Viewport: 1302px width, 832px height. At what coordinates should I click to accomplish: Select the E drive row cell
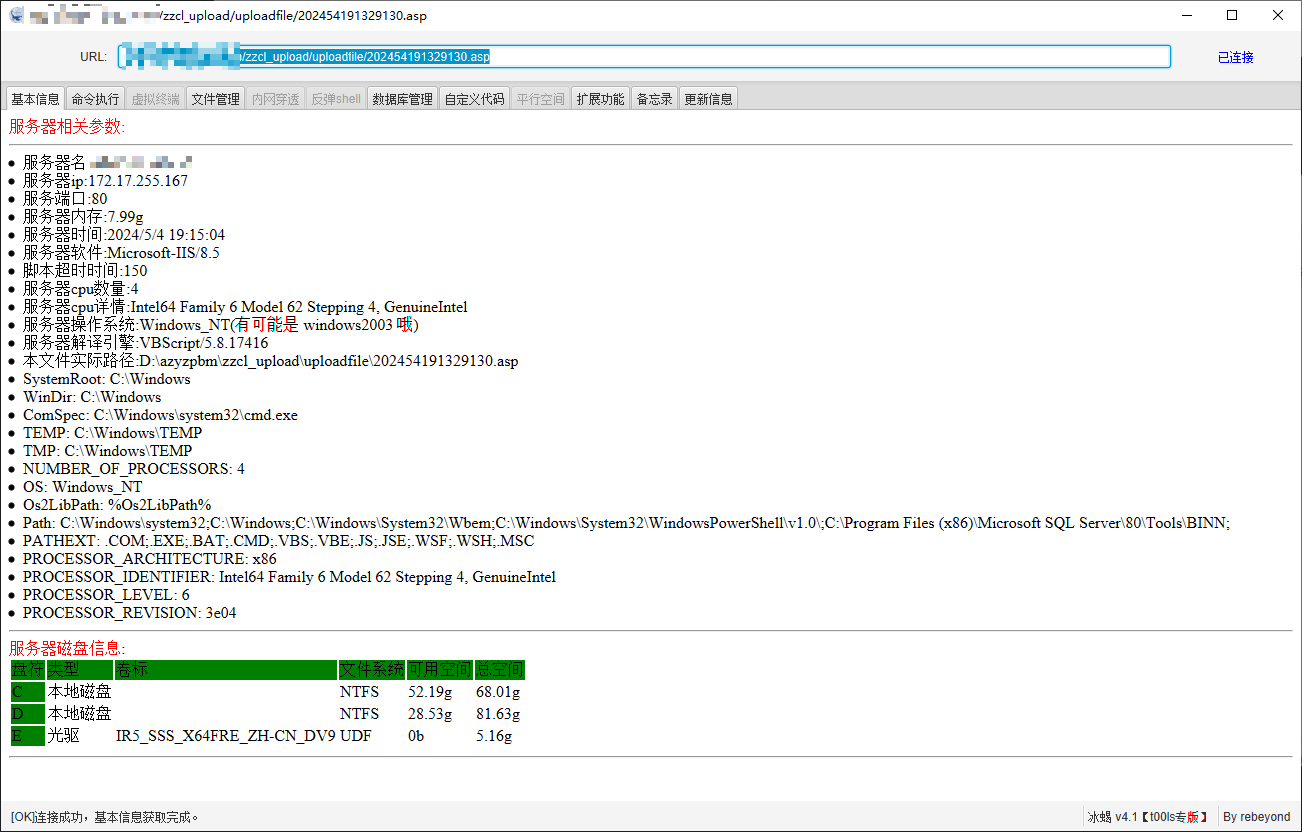pos(27,736)
